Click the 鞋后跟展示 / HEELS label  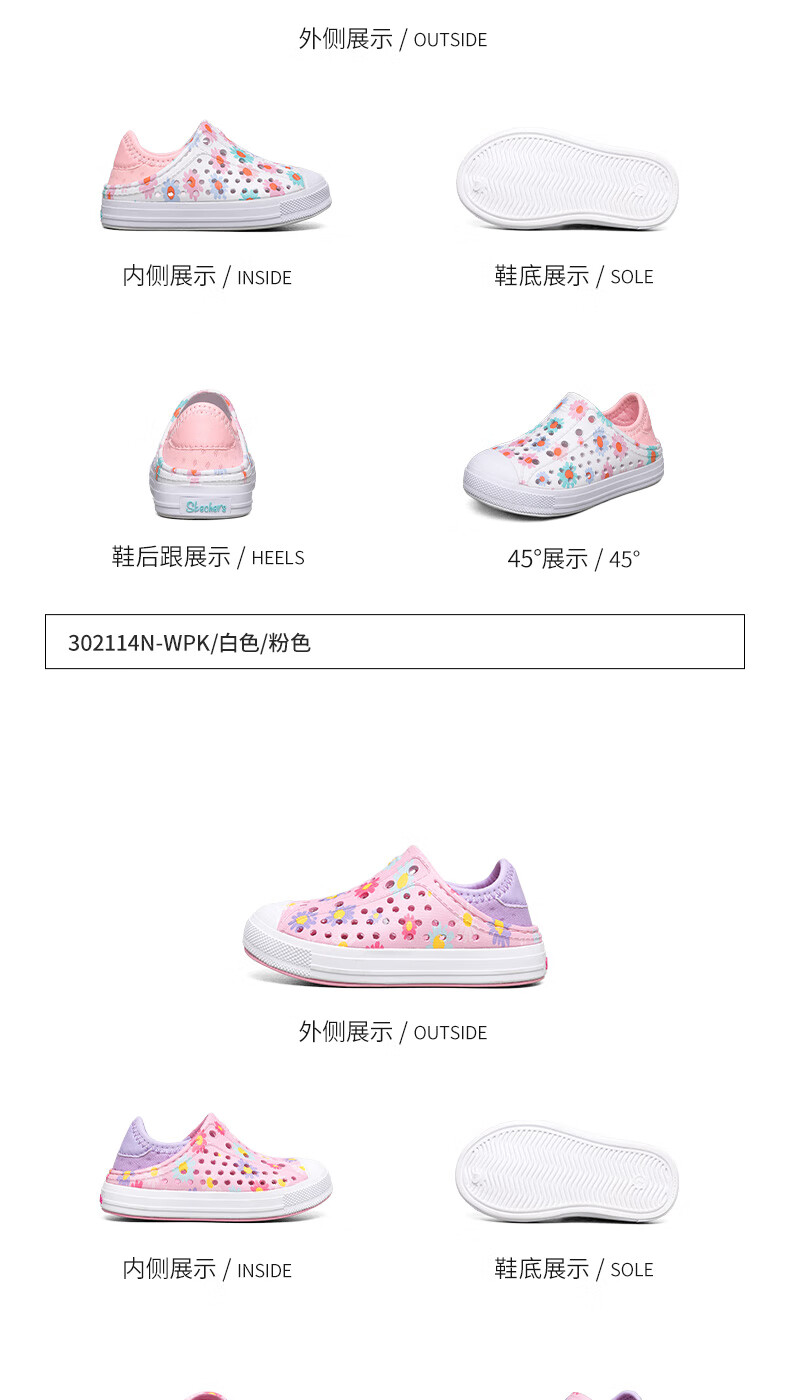click(x=208, y=557)
